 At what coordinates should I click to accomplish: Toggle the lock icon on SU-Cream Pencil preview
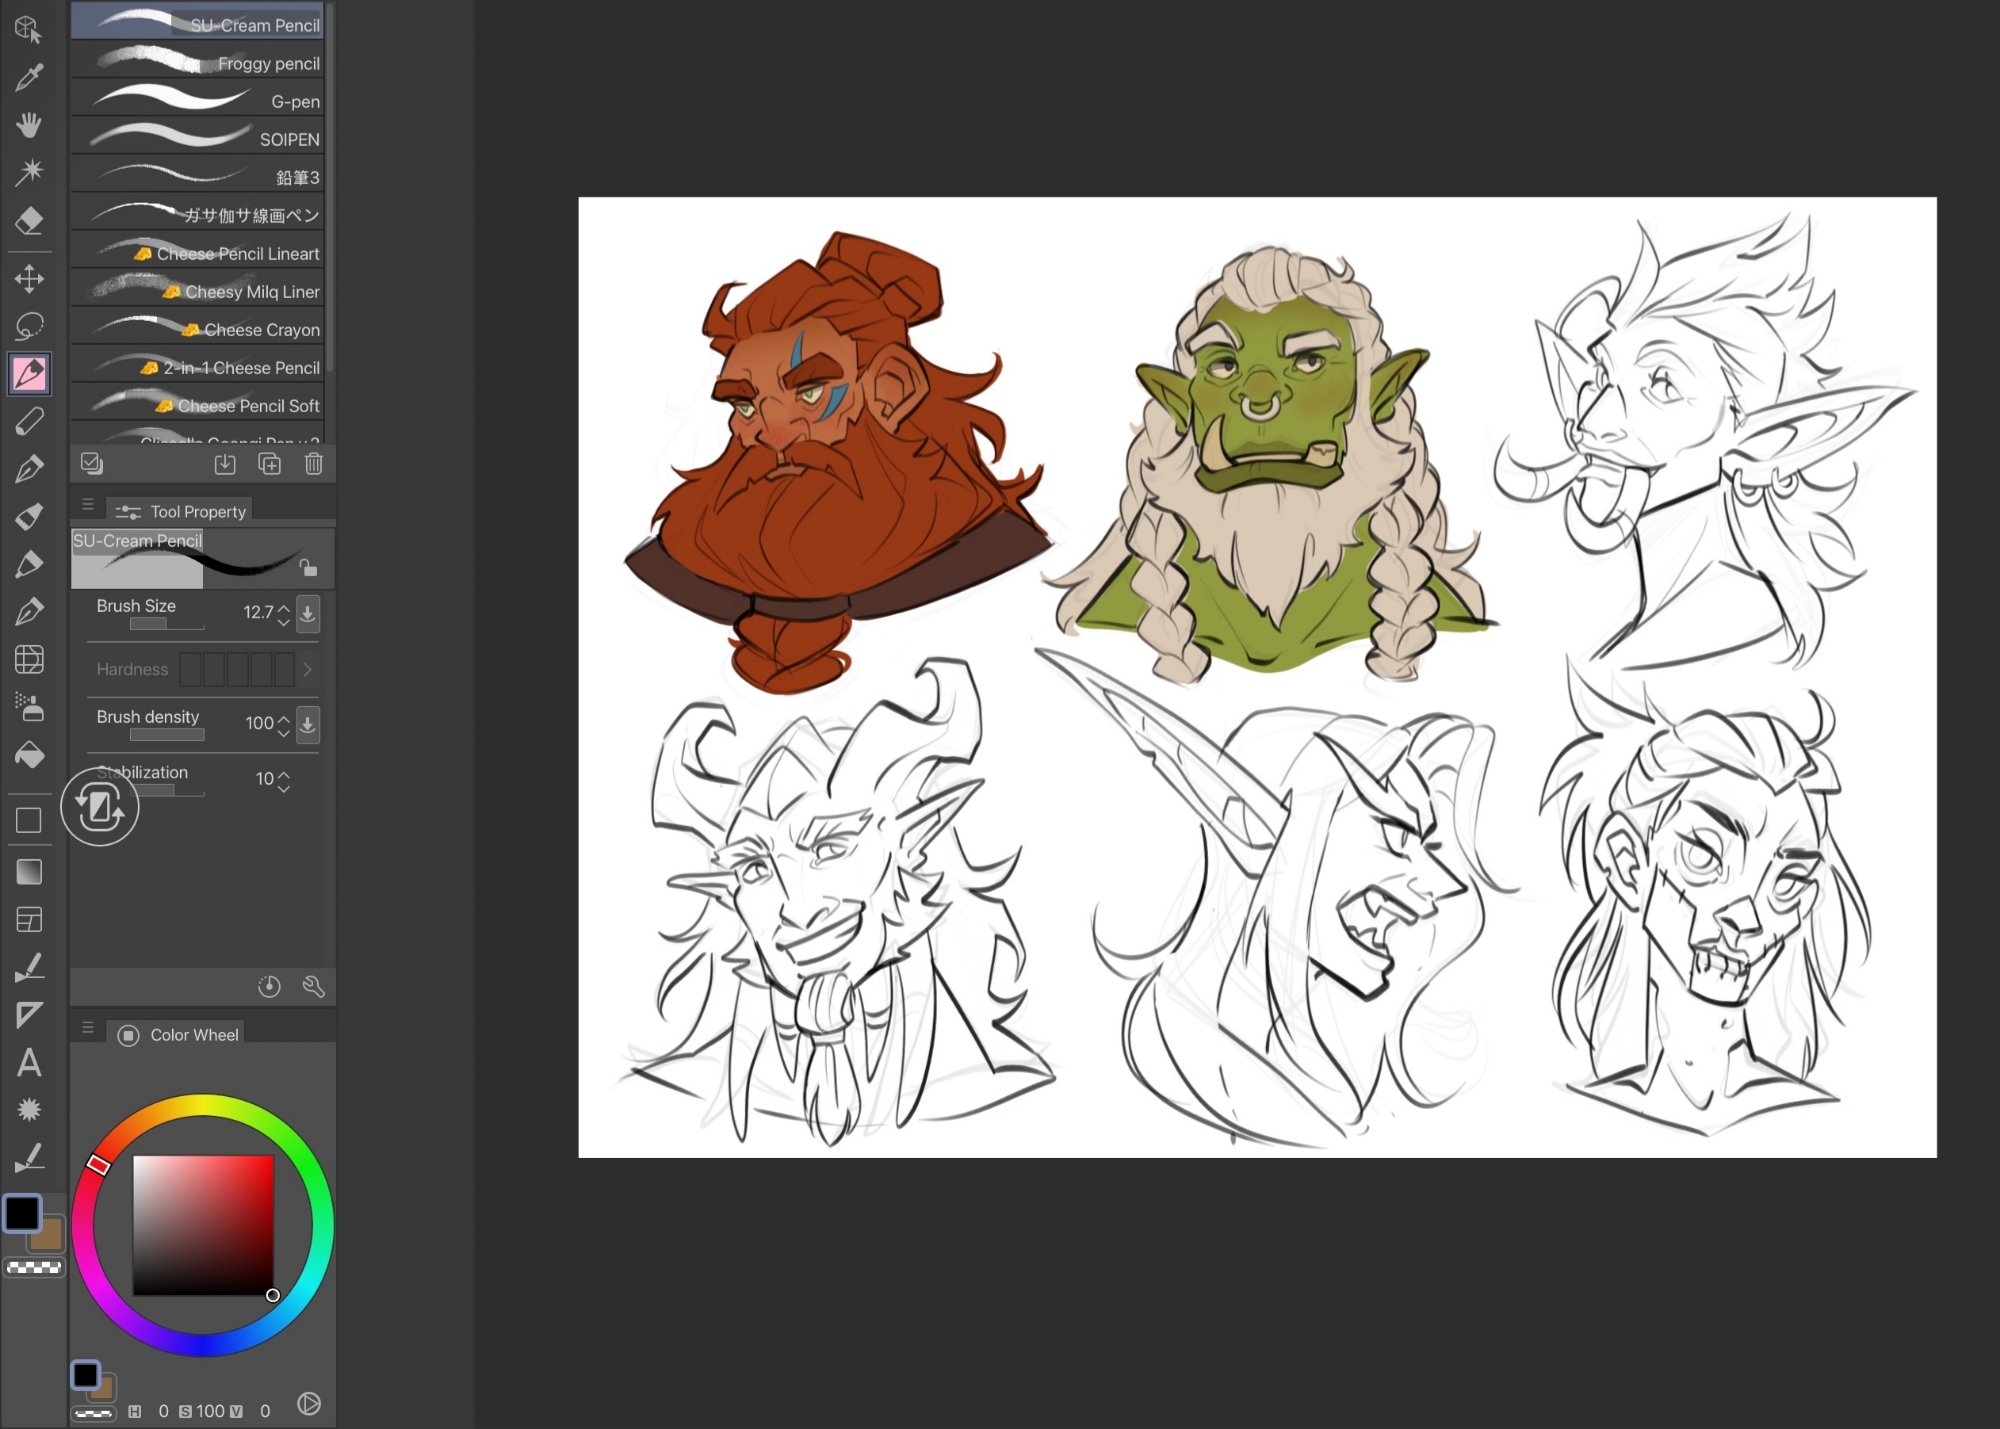point(308,567)
